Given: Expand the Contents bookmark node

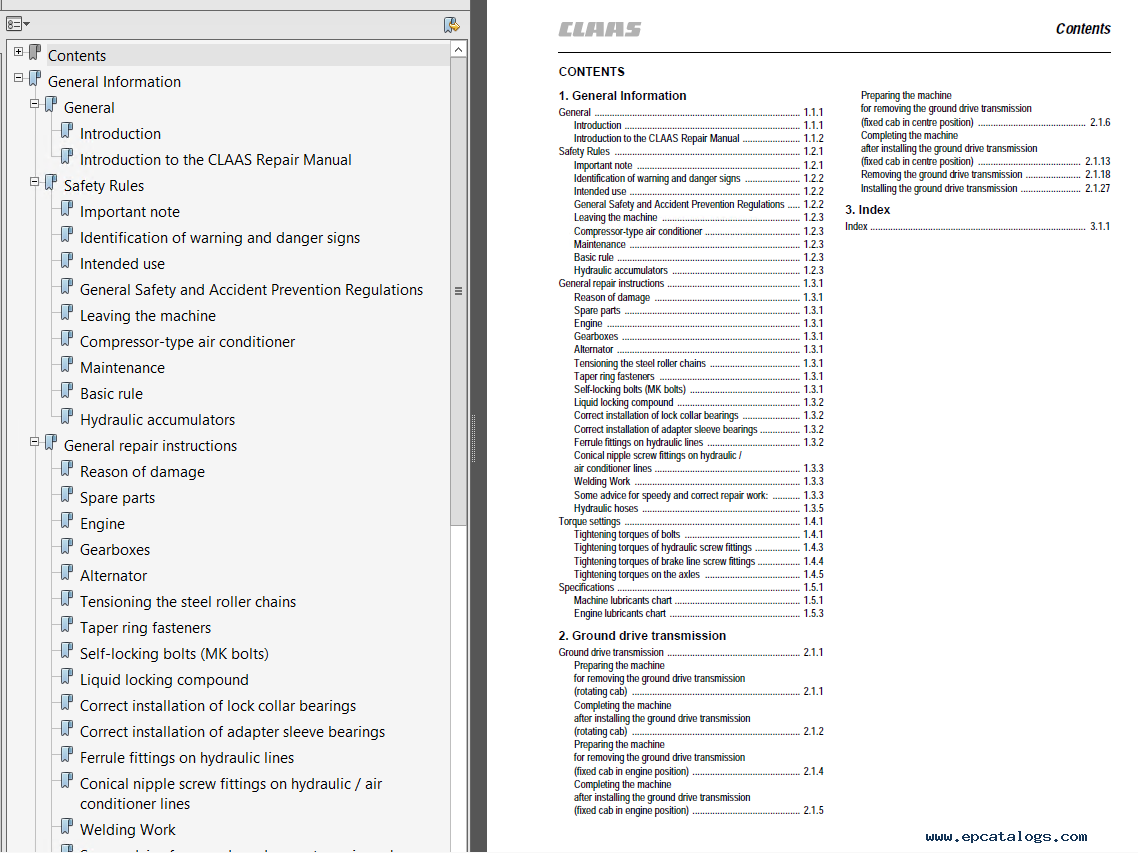Looking at the screenshot, I should (x=18, y=52).
